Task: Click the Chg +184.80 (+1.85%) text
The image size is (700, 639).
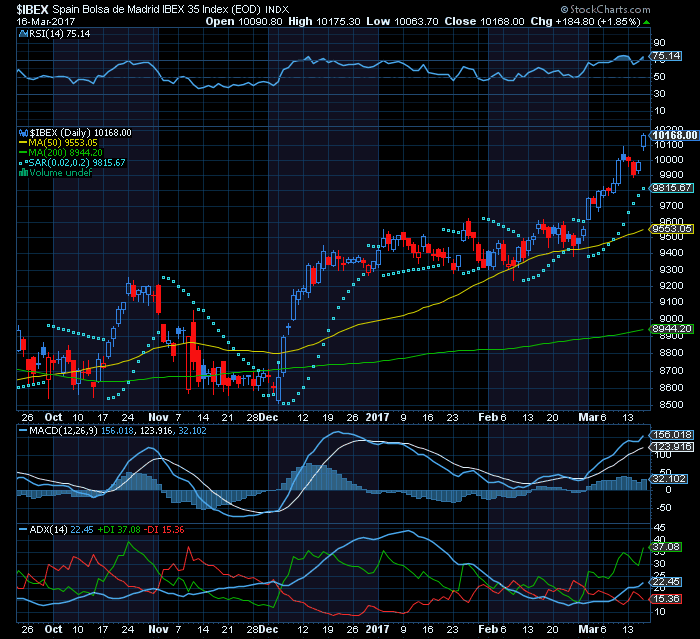Action: click(x=586, y=21)
